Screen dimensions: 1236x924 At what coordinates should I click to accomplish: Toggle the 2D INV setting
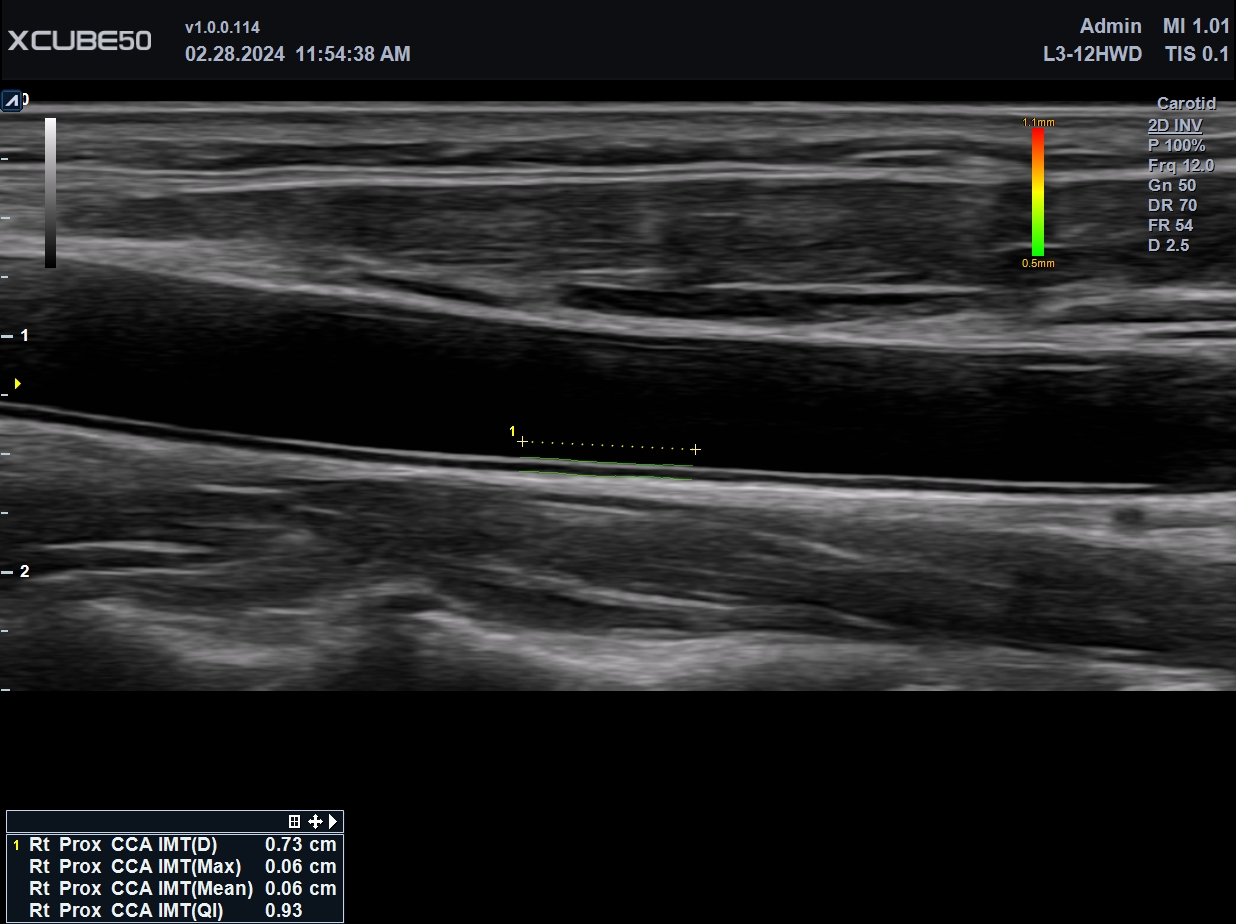tap(1175, 125)
